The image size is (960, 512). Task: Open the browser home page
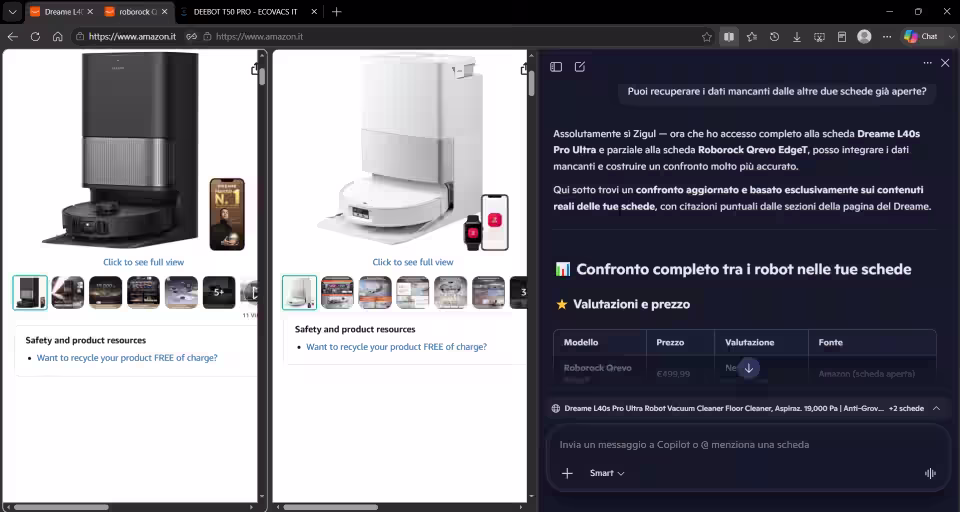coord(58,37)
